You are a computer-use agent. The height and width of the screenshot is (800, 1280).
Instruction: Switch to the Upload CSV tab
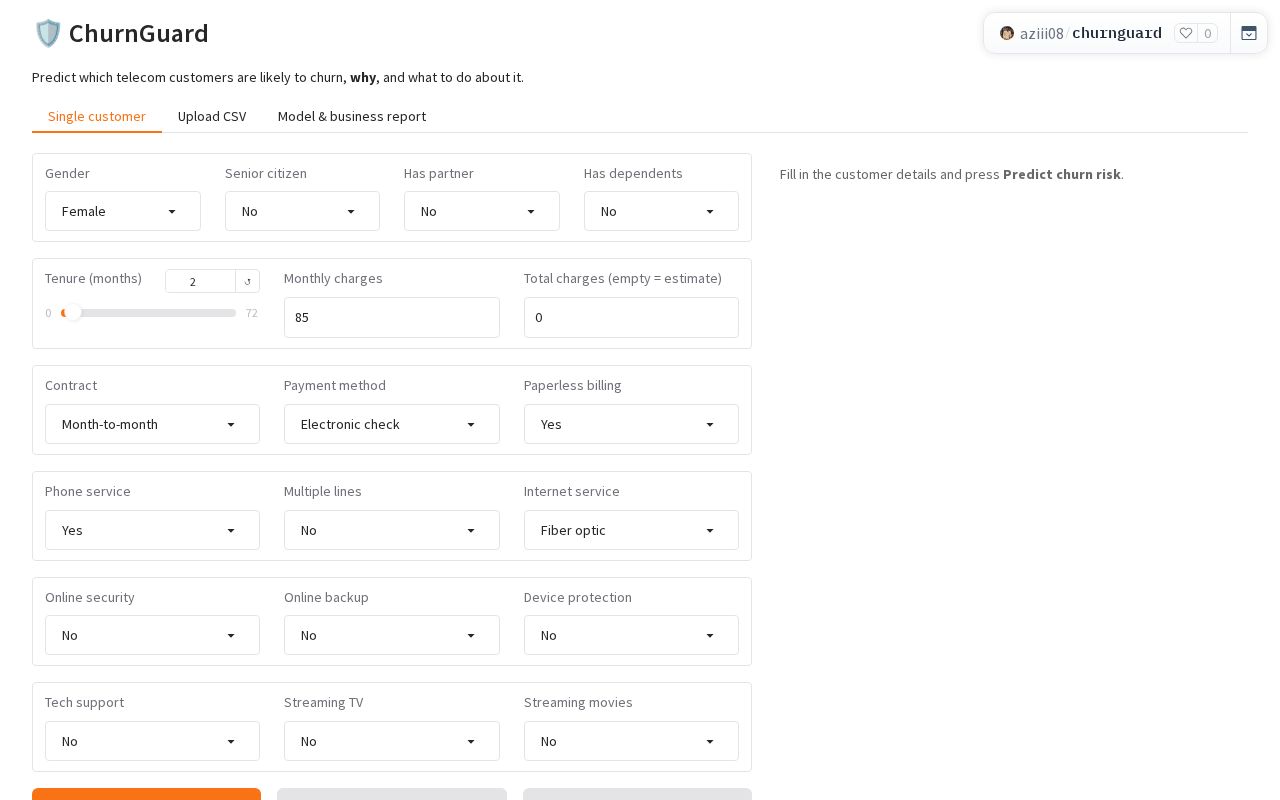(x=212, y=116)
